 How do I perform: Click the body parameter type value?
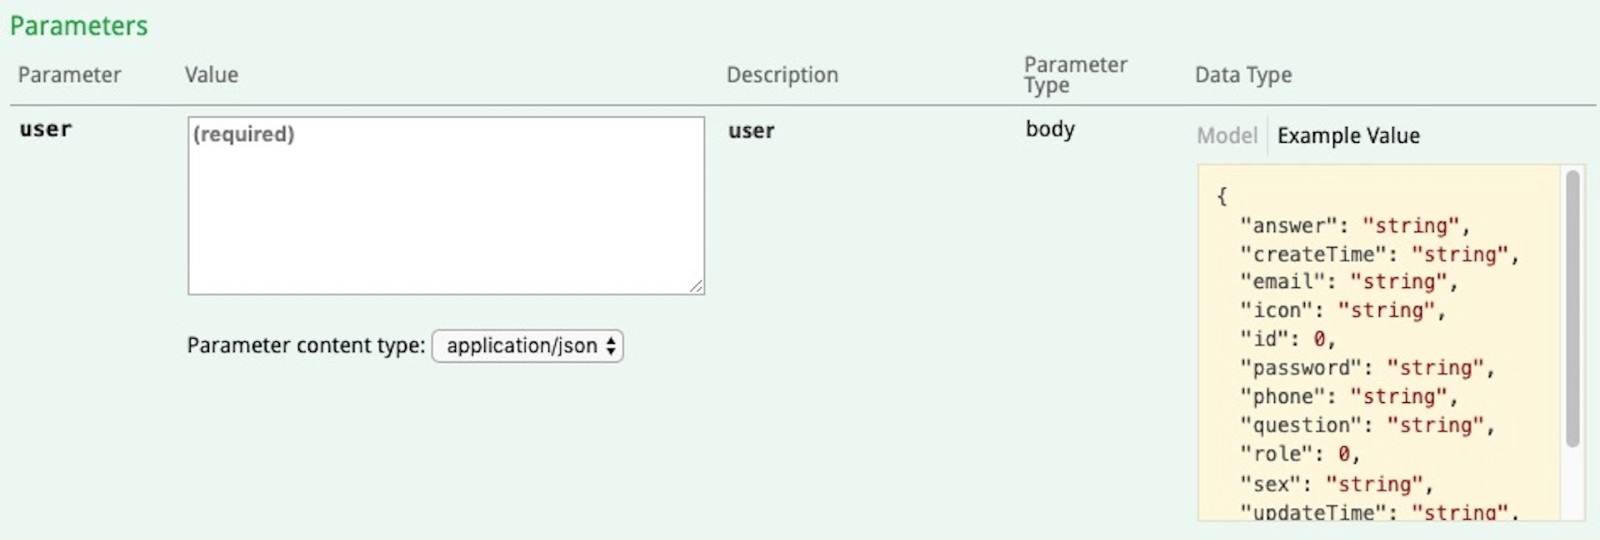1050,129
